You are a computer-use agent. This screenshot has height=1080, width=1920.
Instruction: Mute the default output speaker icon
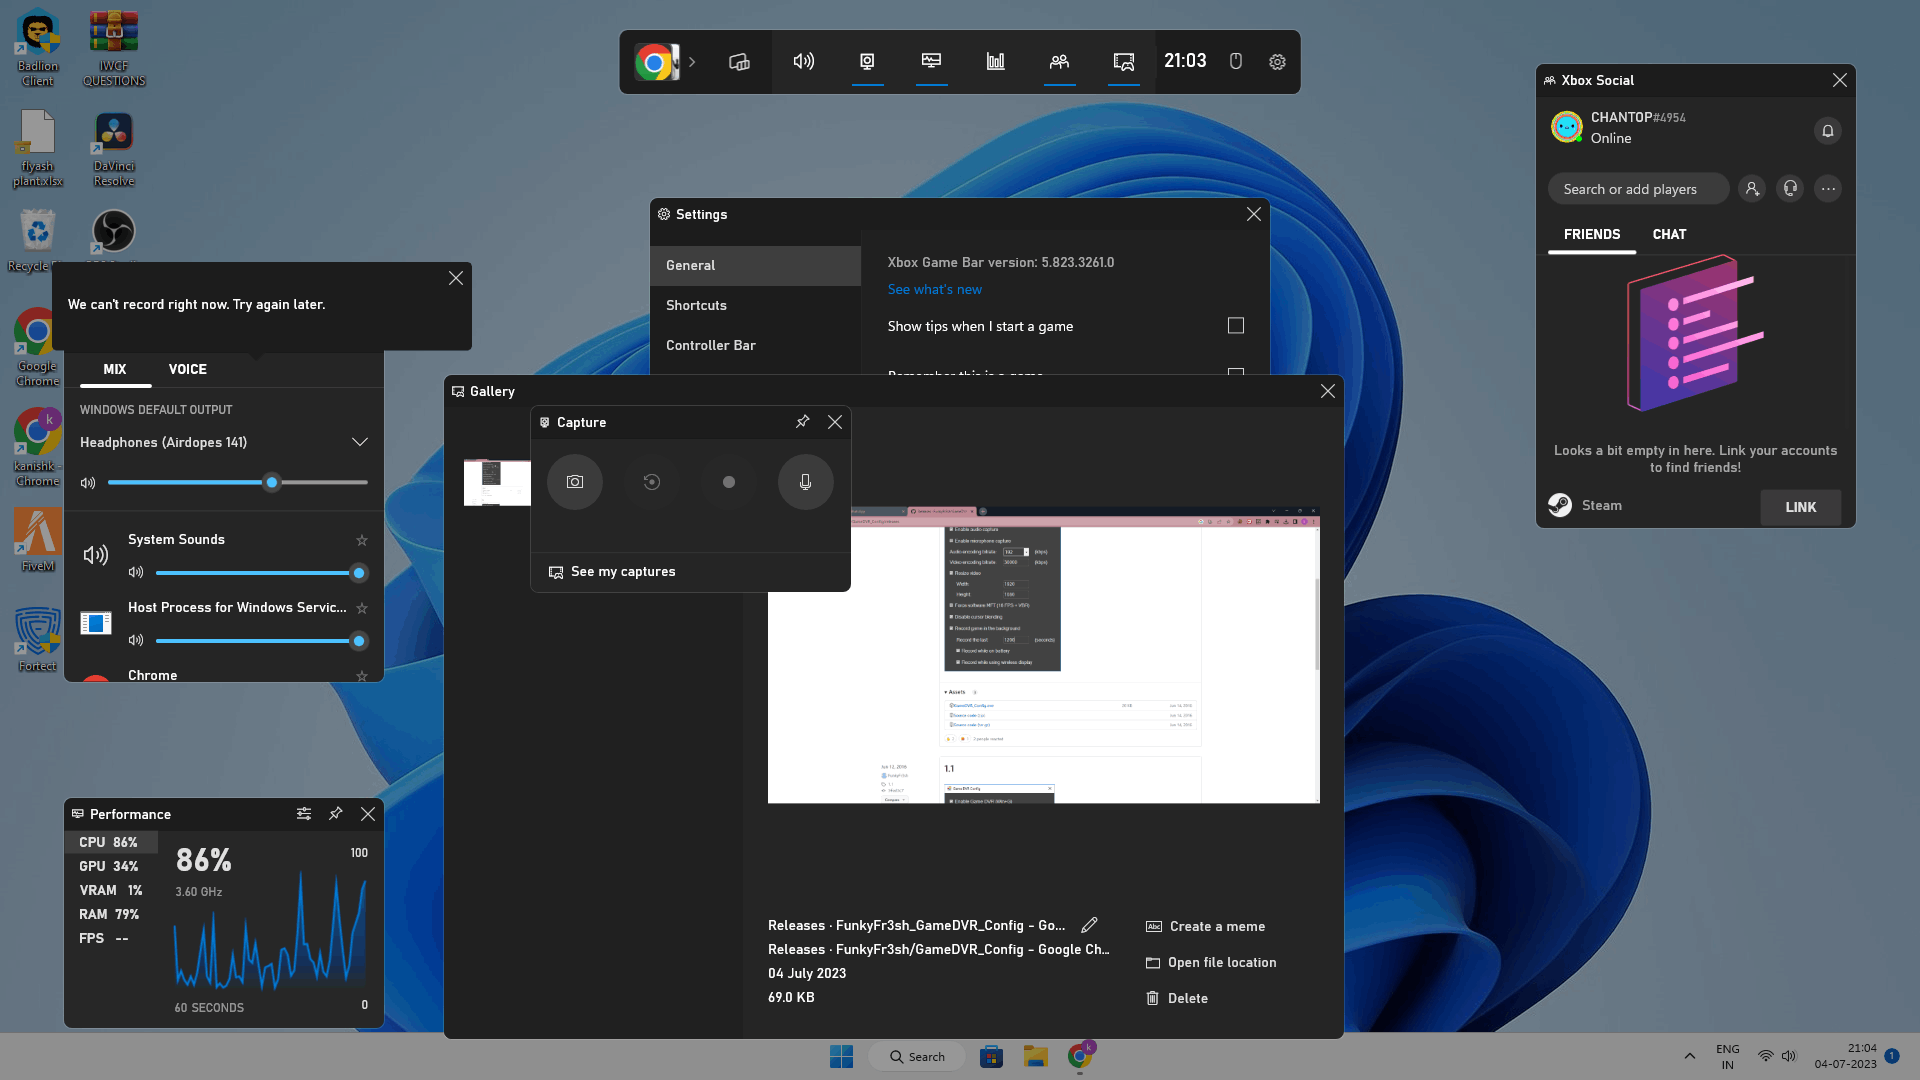pos(88,483)
